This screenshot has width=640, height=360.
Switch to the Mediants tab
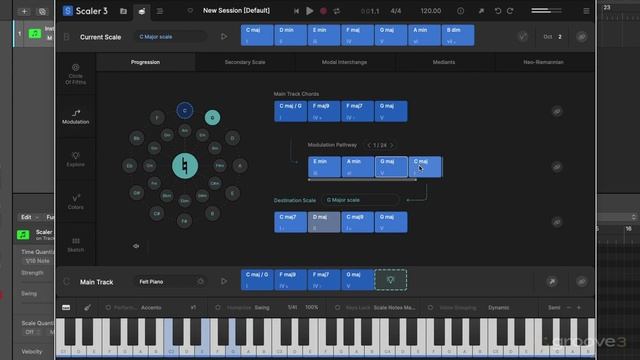point(444,62)
